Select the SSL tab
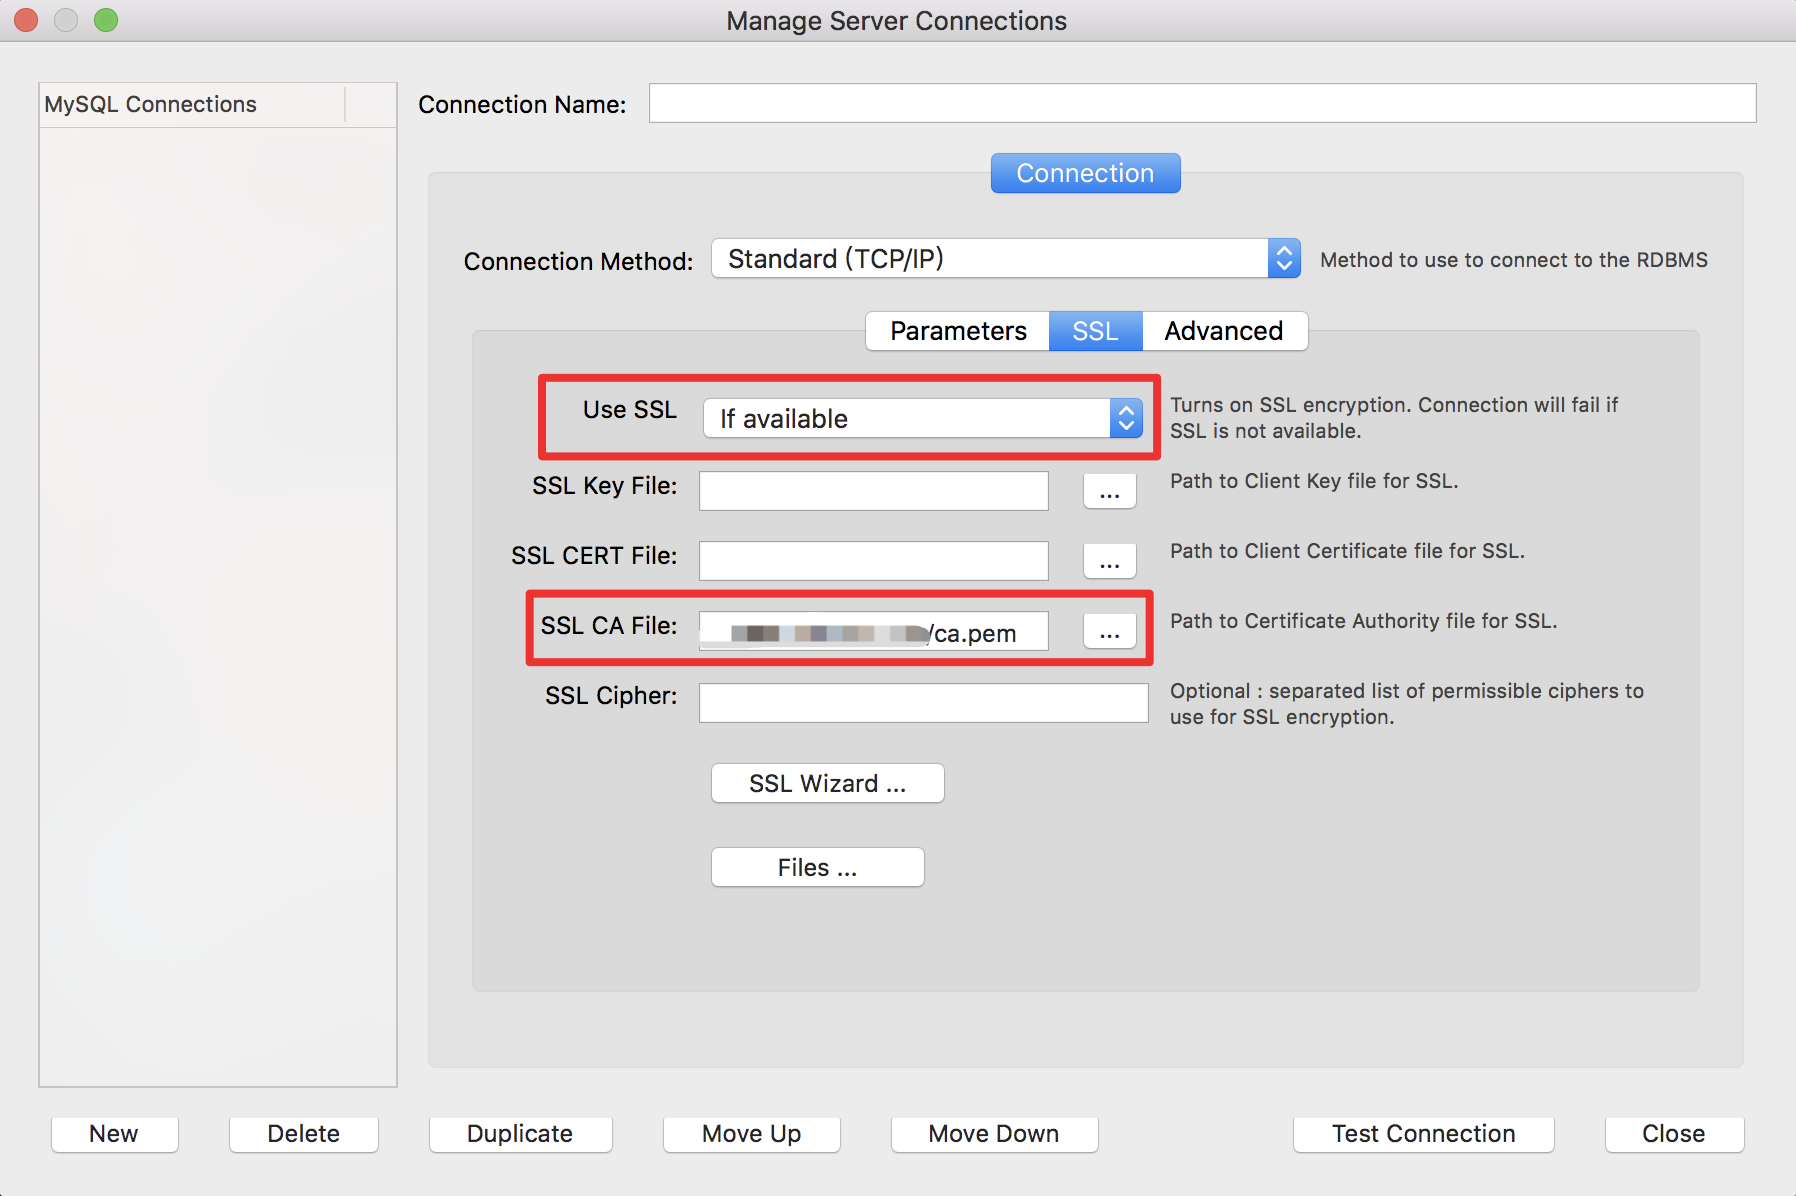 [x=1095, y=331]
